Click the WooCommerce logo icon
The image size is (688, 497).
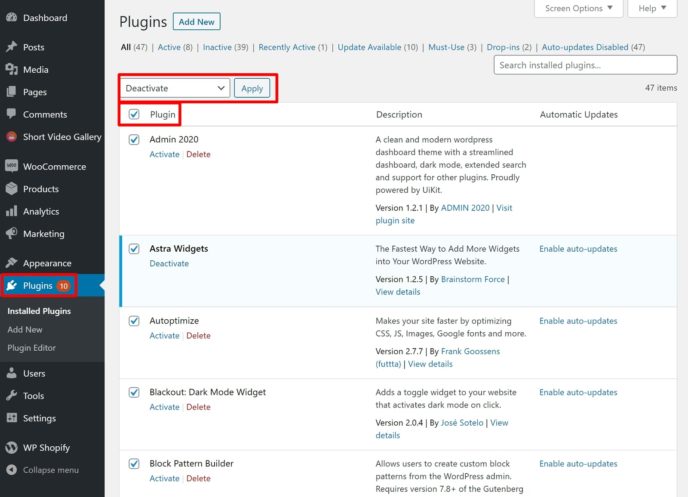pos(12,166)
